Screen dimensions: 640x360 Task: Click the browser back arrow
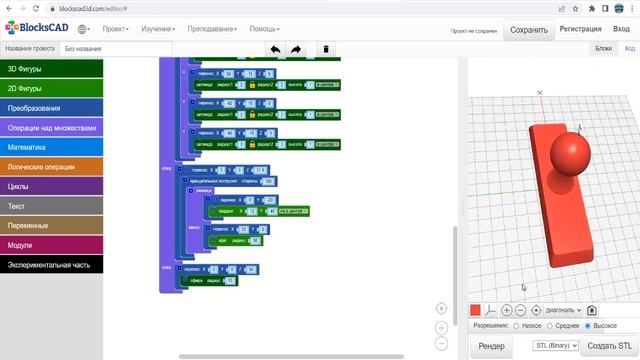click(x=9, y=9)
